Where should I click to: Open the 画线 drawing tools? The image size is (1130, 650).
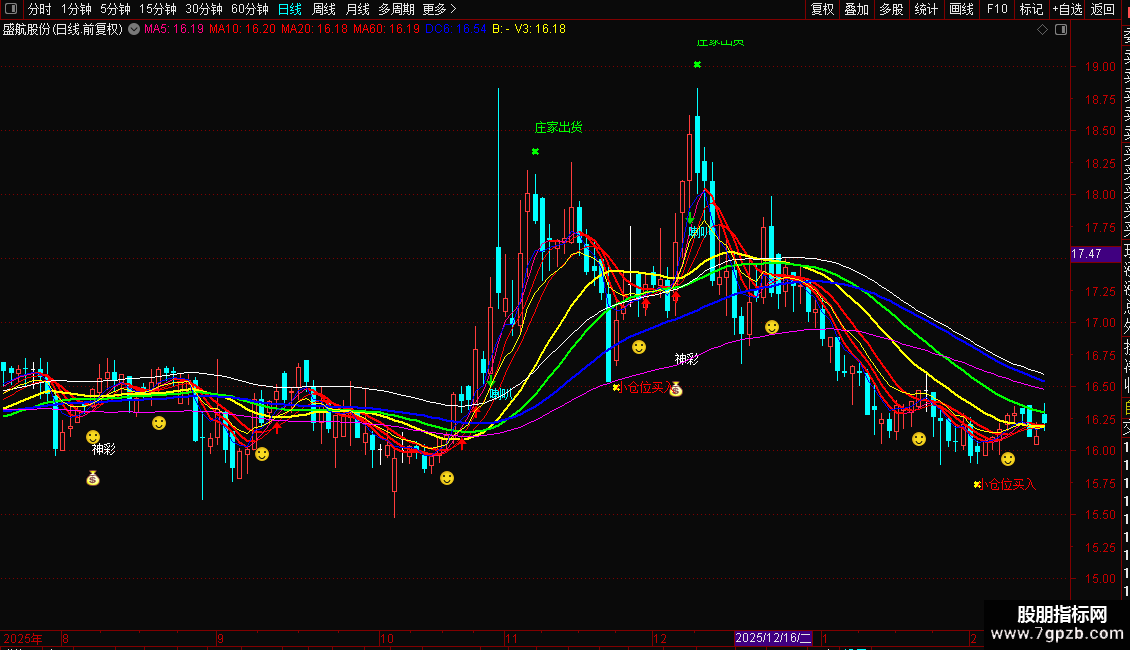[961, 9]
